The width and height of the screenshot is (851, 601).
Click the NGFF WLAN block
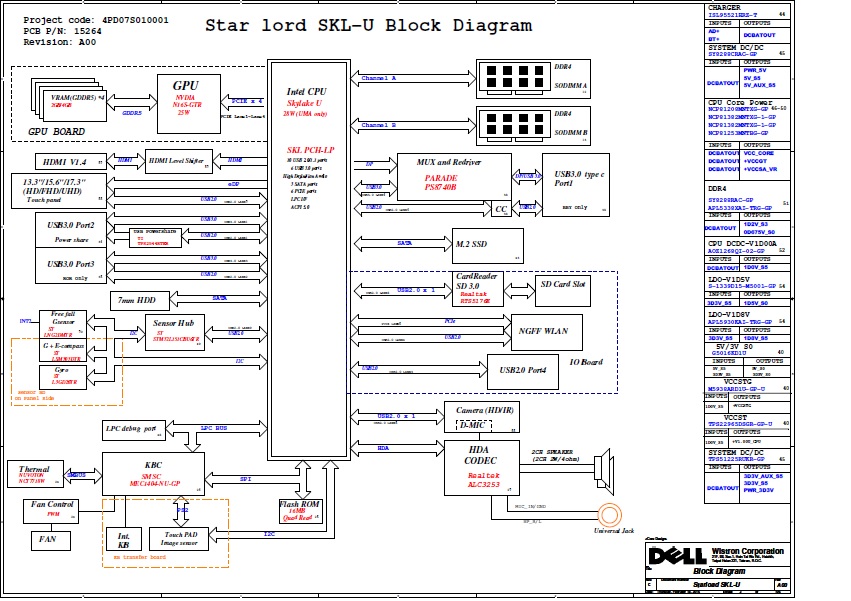click(x=546, y=330)
